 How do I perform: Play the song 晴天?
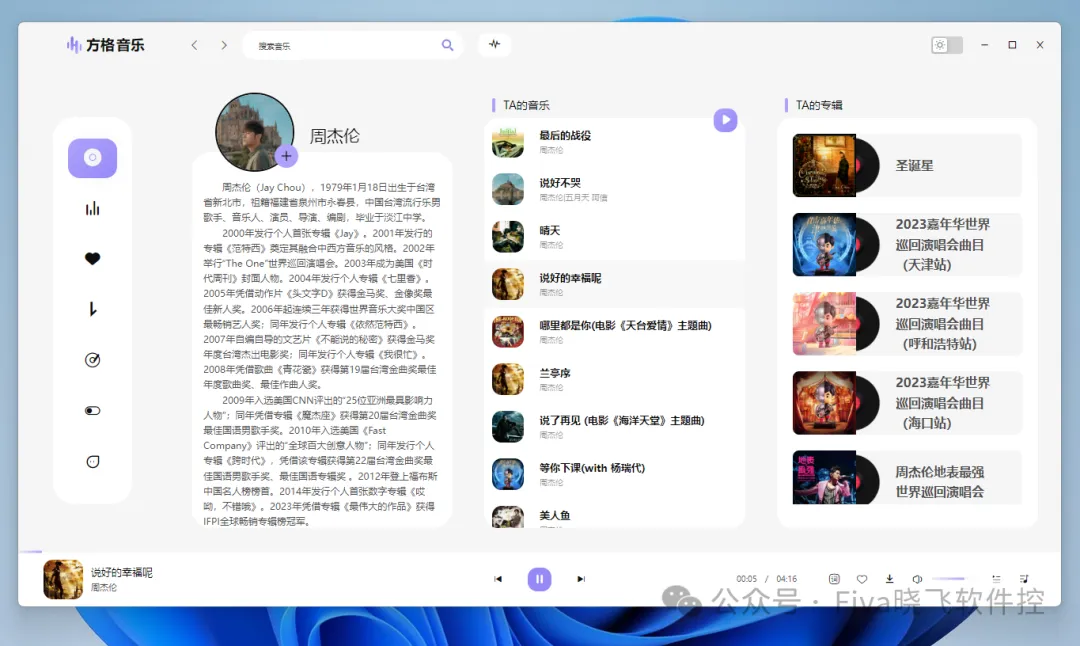point(614,237)
